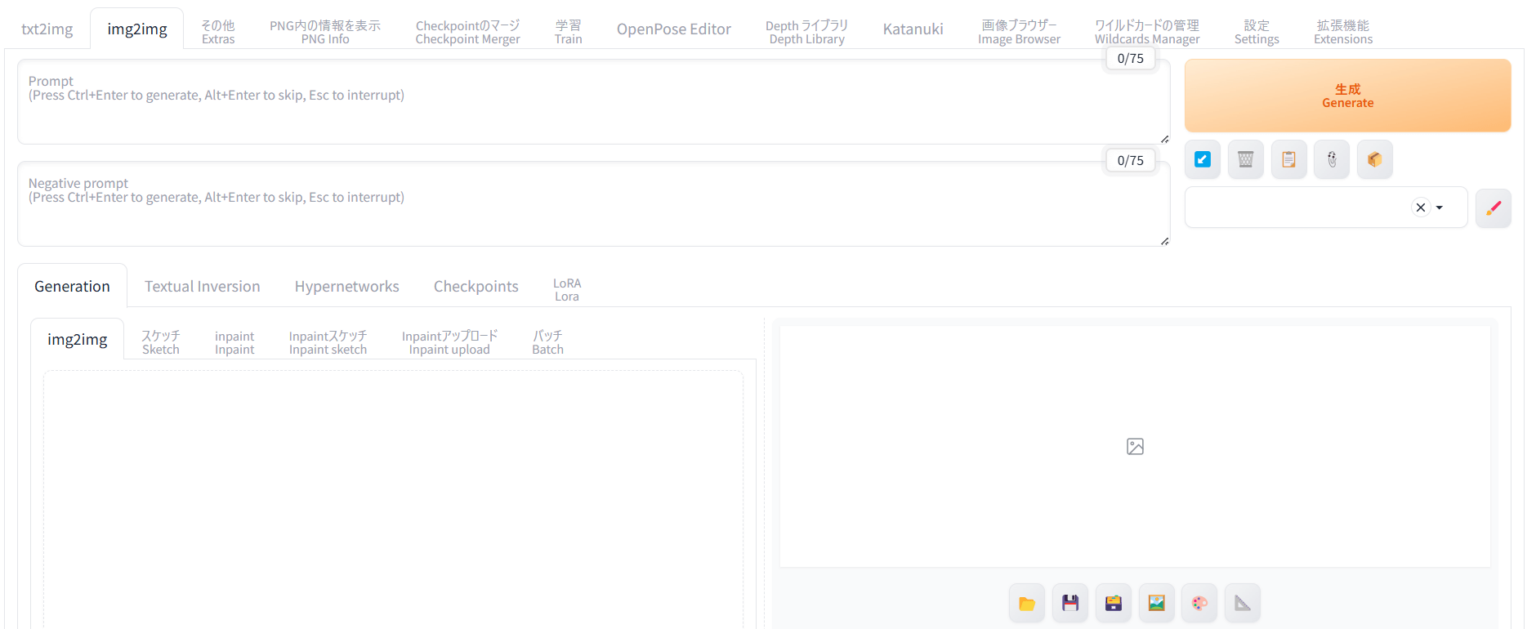Select the Inpaint sketch sub-tab
The height and width of the screenshot is (629, 1536).
tap(328, 342)
